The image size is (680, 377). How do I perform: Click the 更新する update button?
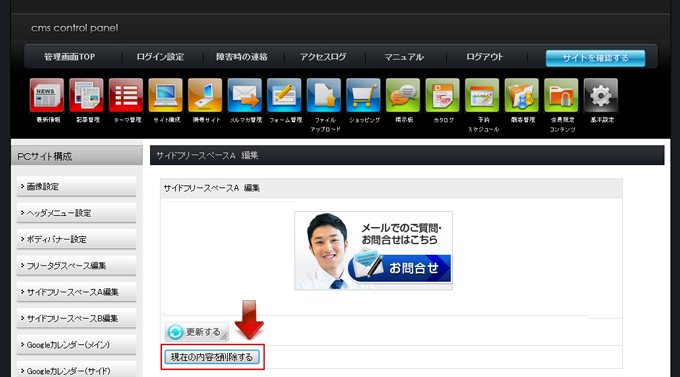[x=196, y=332]
